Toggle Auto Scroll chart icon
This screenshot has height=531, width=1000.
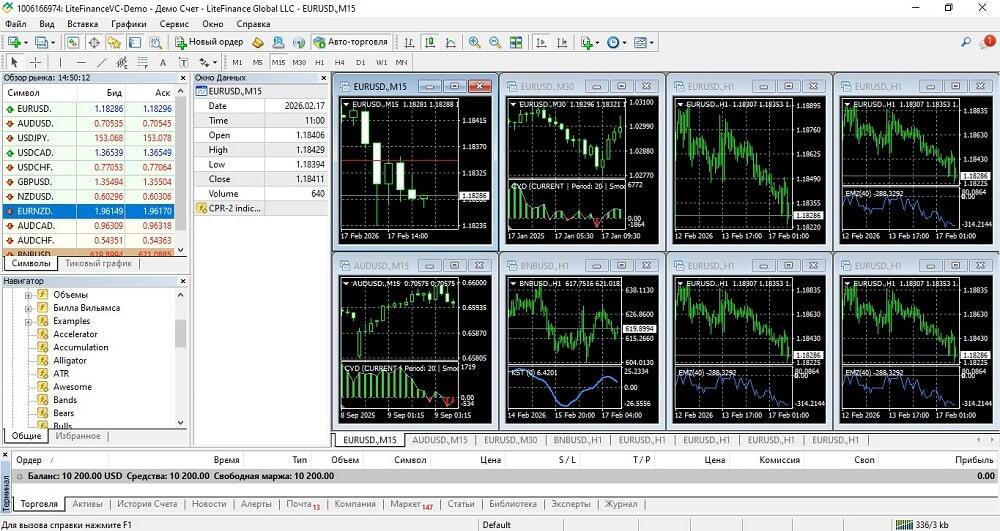(x=541, y=42)
